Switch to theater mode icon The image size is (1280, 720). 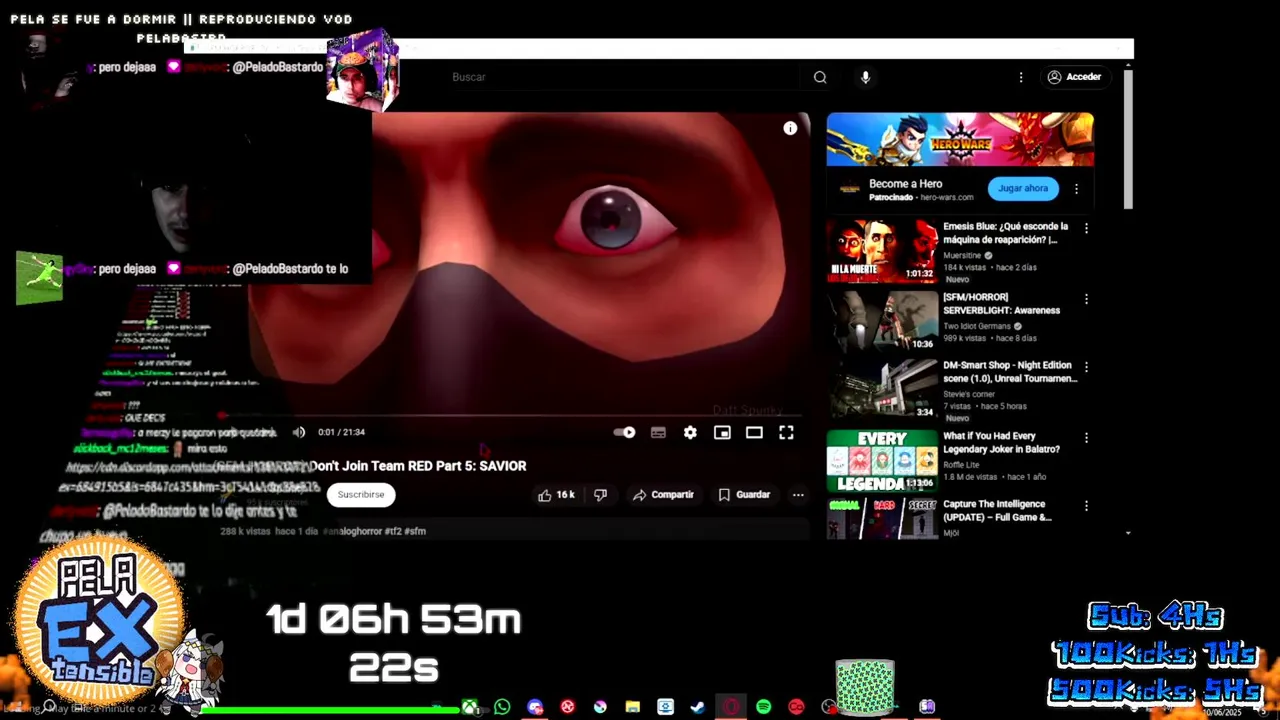(x=754, y=432)
